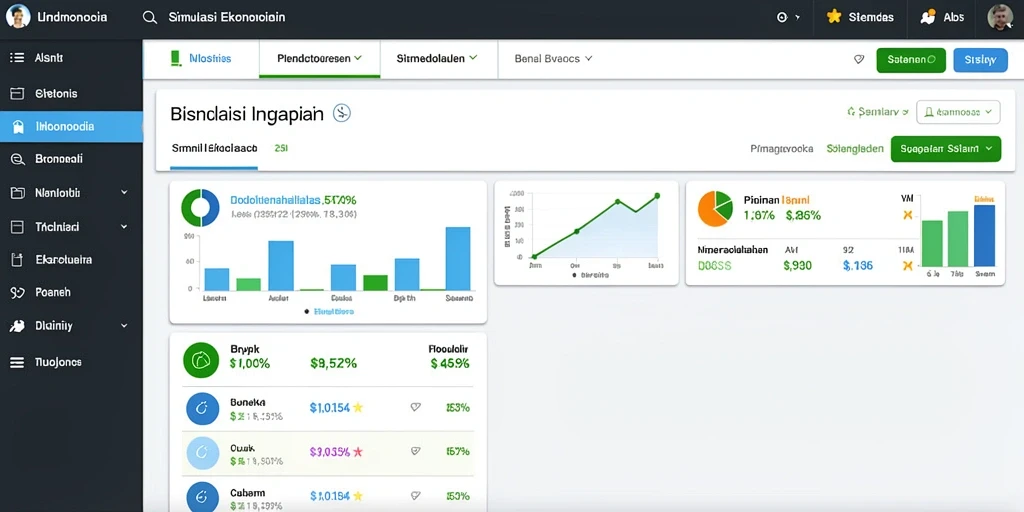
Task: Click the tallest blue bar in bar chart
Action: 458,259
